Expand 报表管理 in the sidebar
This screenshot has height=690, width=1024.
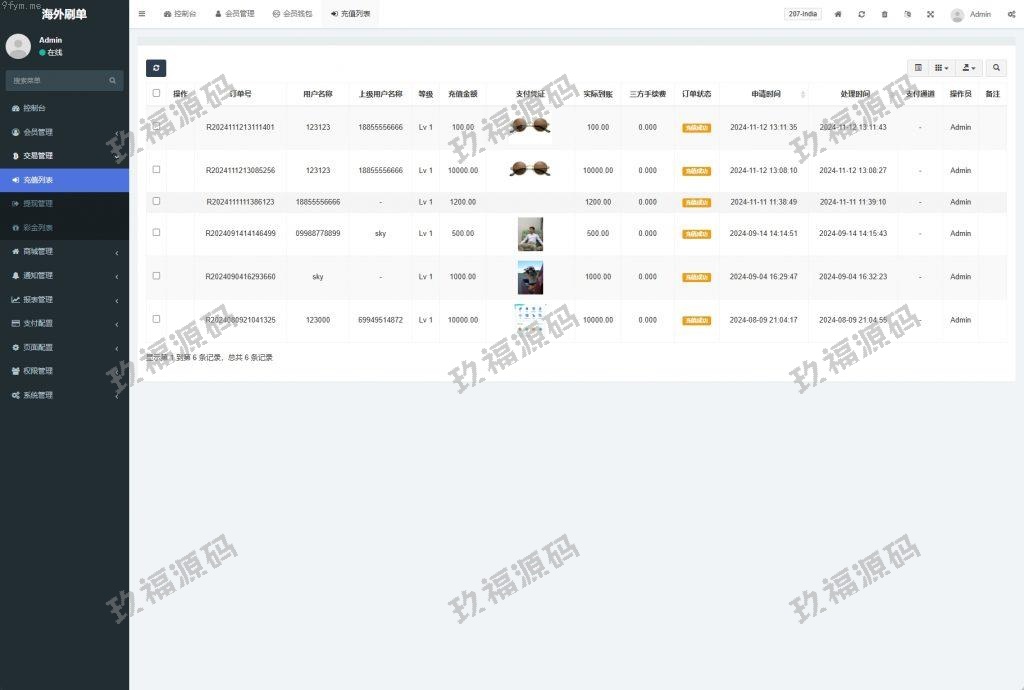coord(64,300)
